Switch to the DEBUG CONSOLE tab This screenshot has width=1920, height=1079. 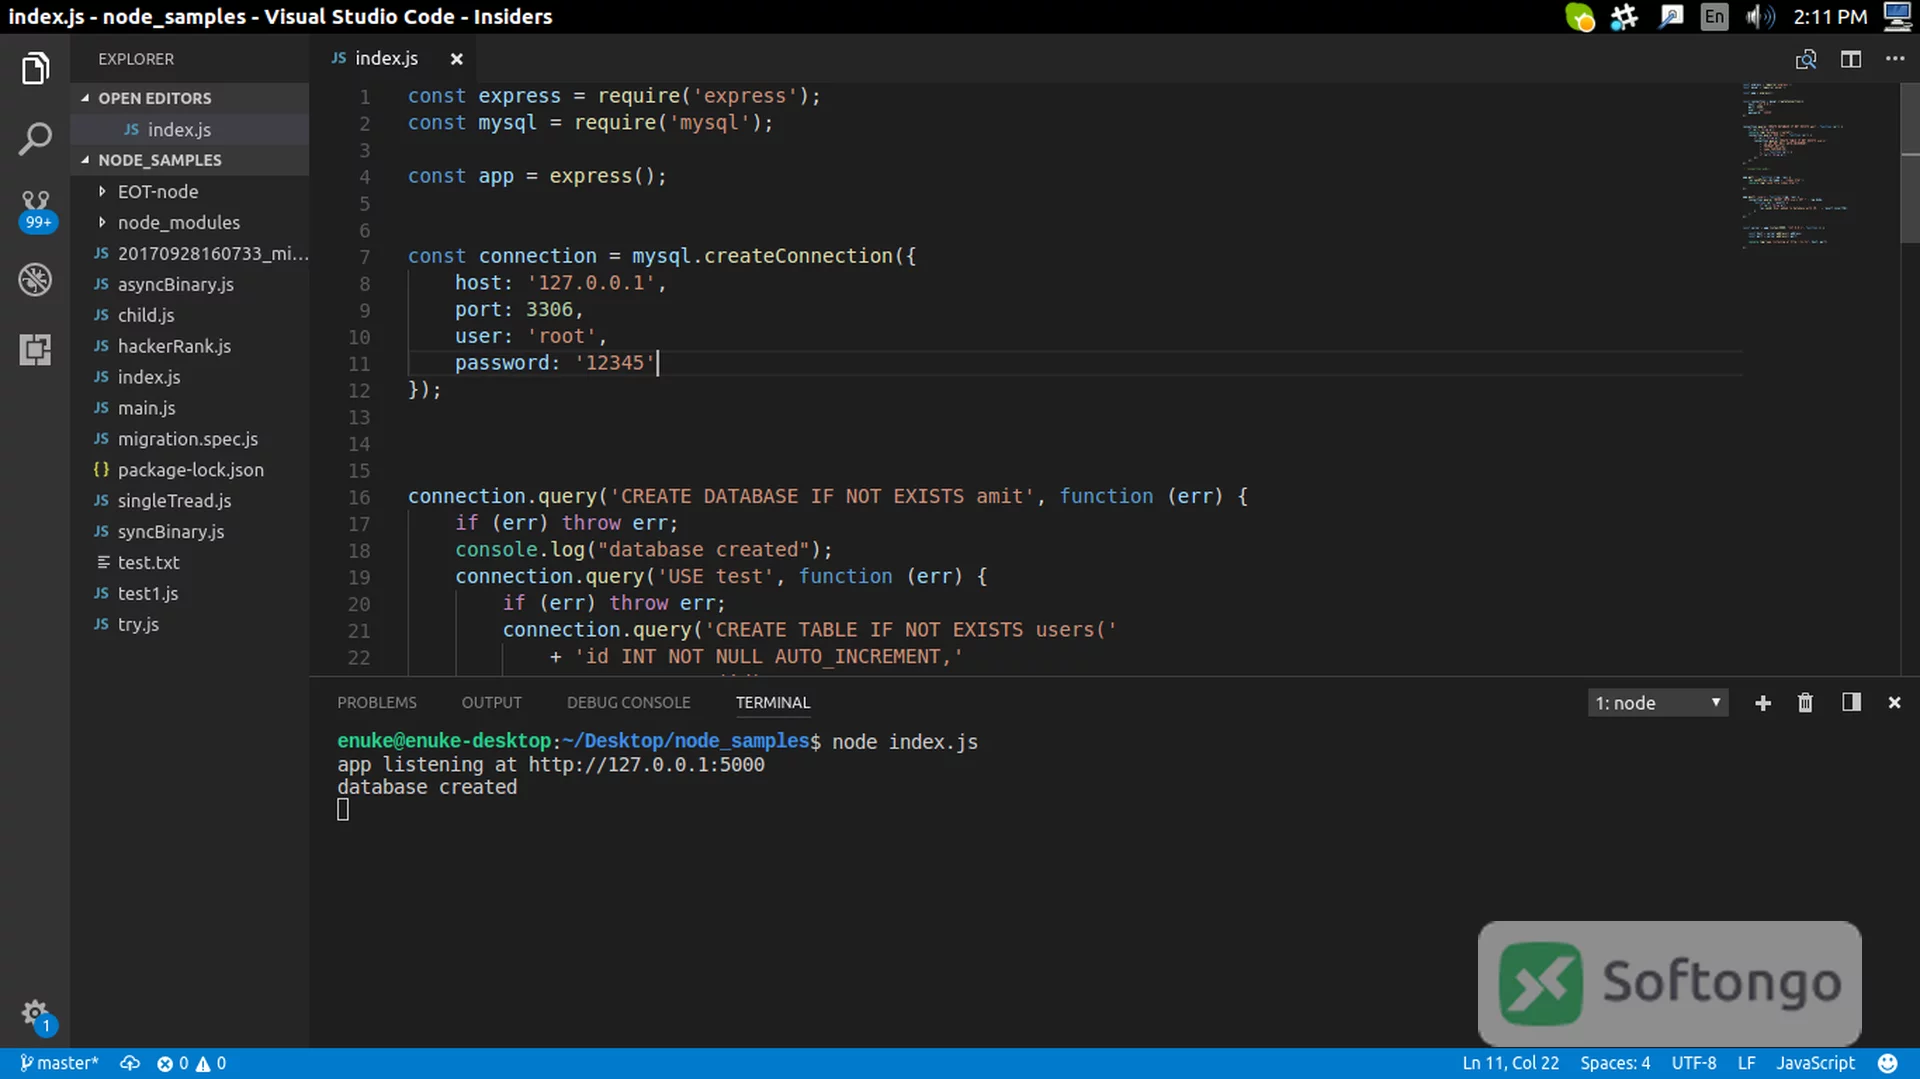point(628,702)
